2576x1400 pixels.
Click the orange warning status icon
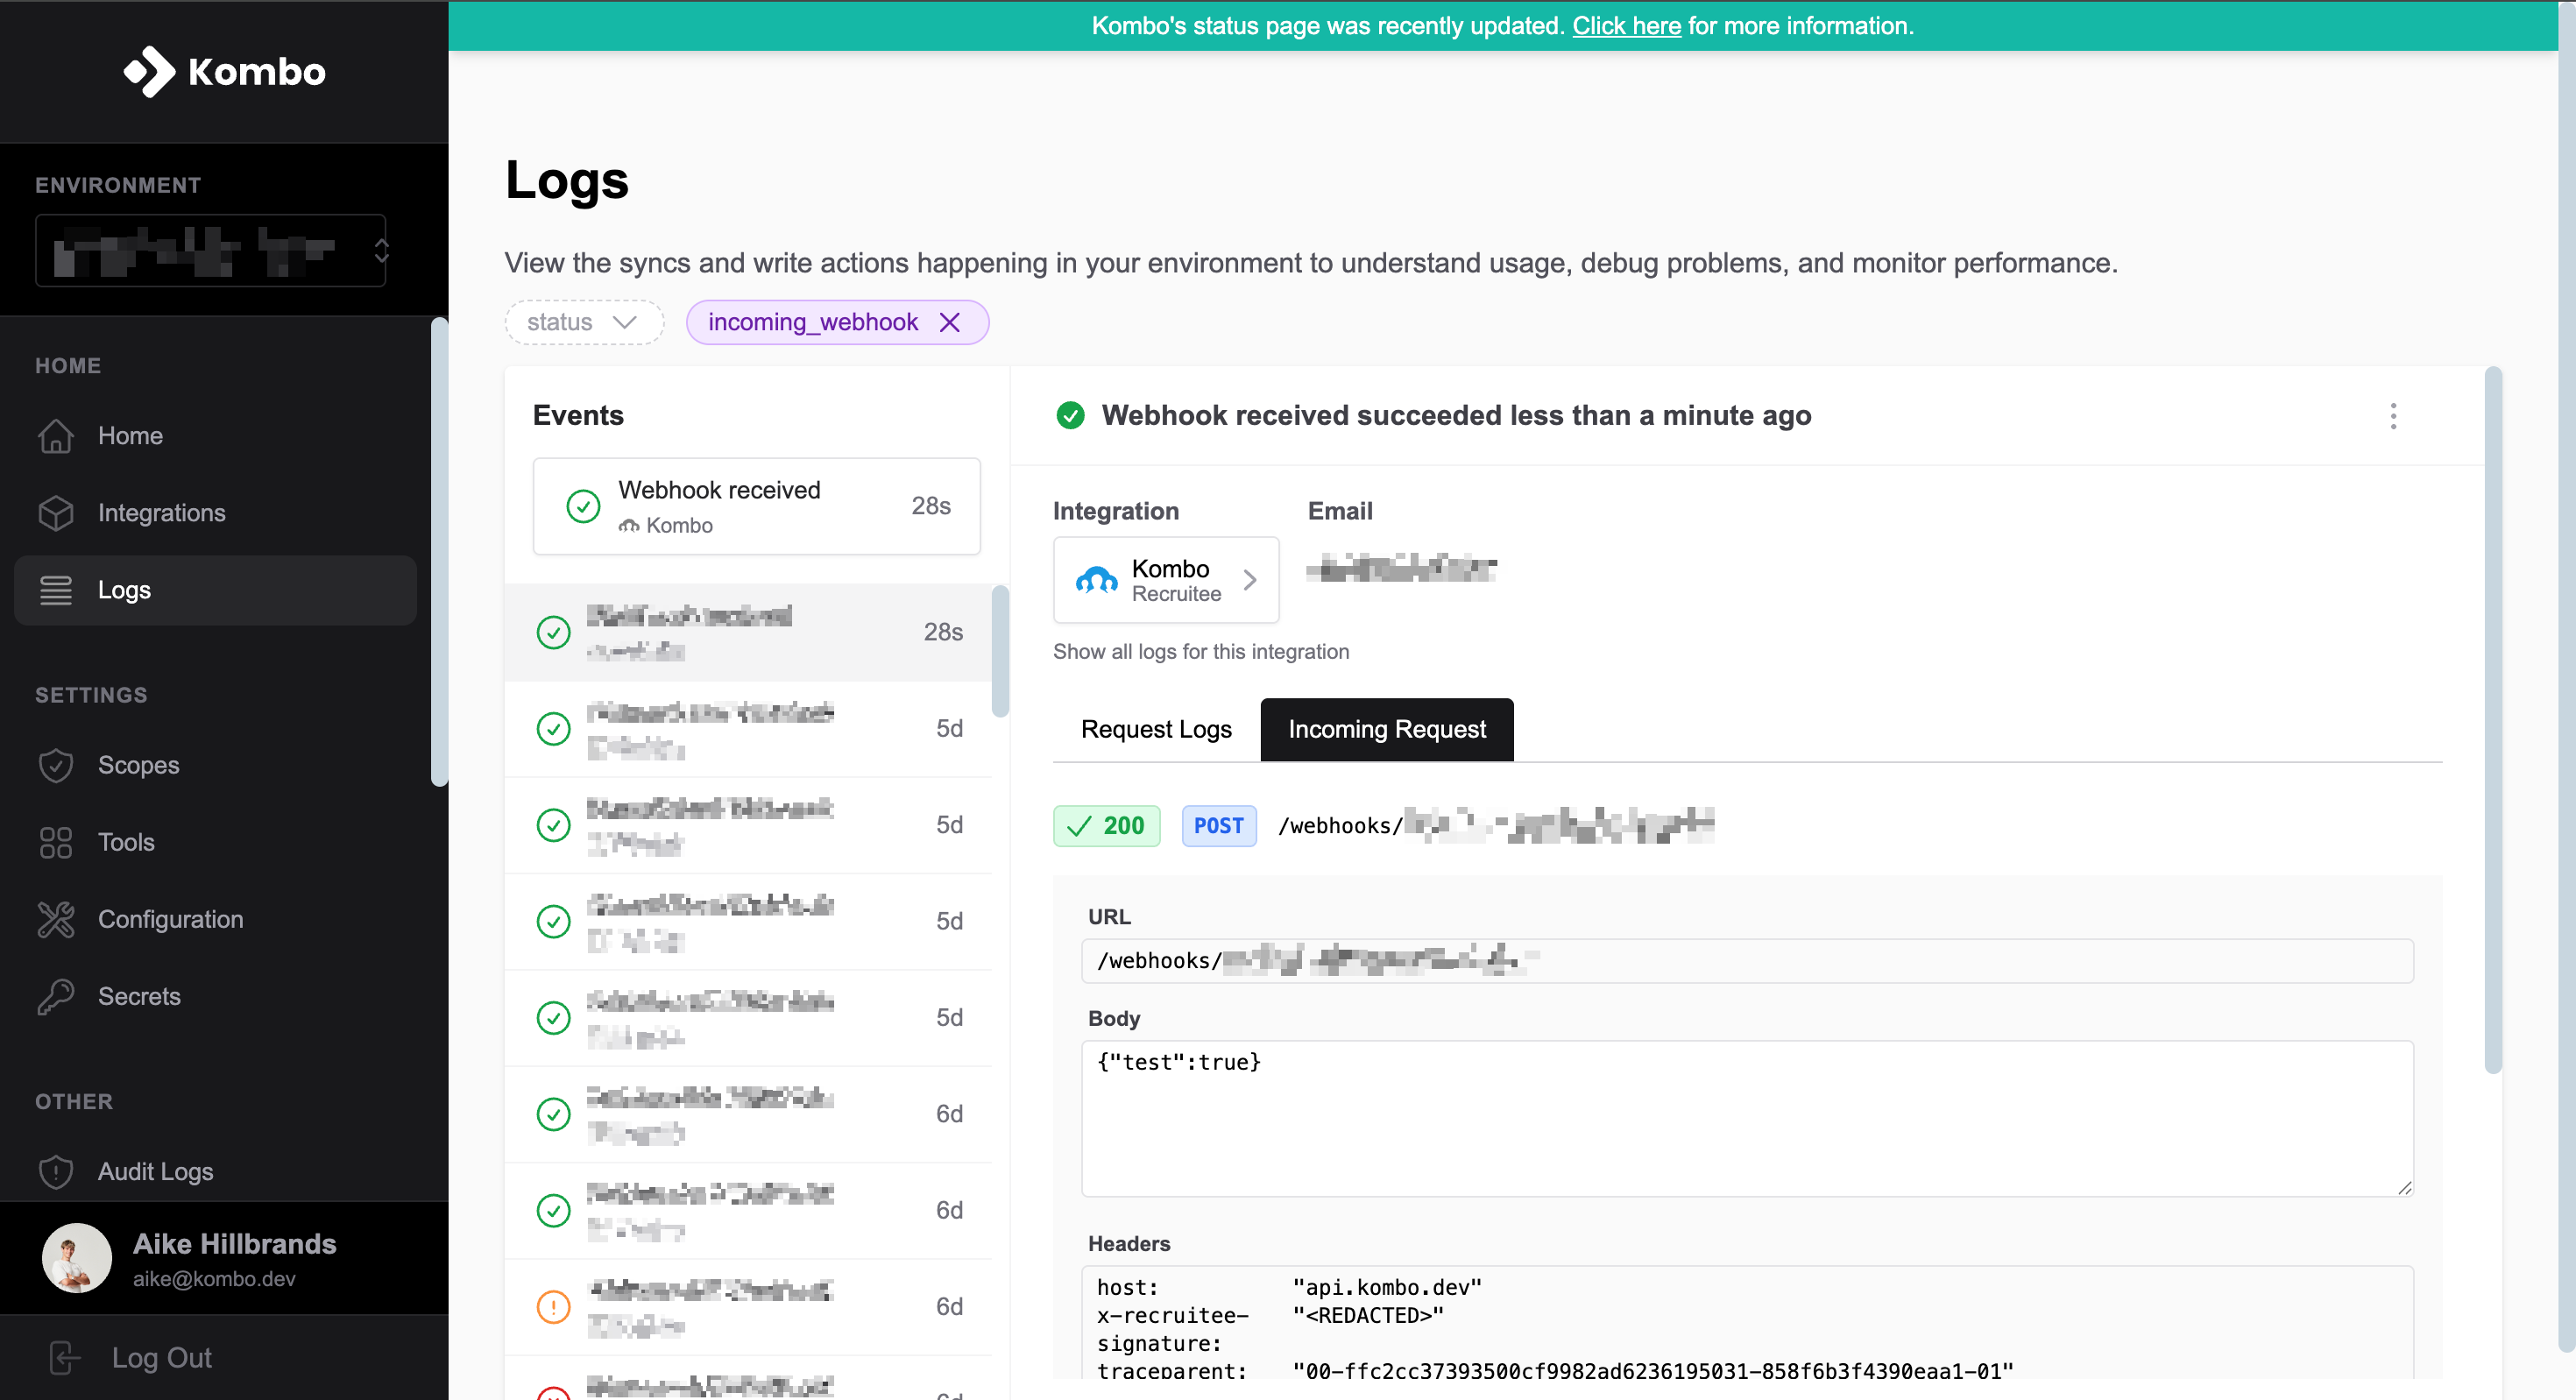point(553,1306)
